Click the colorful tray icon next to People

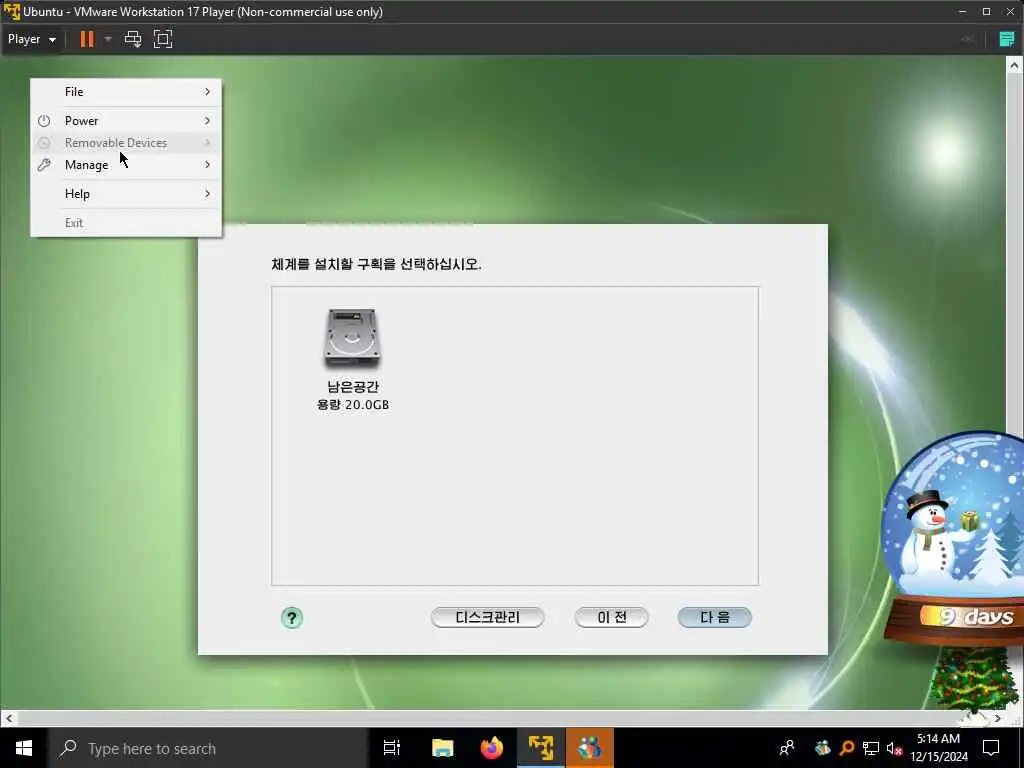pyautogui.click(x=823, y=748)
